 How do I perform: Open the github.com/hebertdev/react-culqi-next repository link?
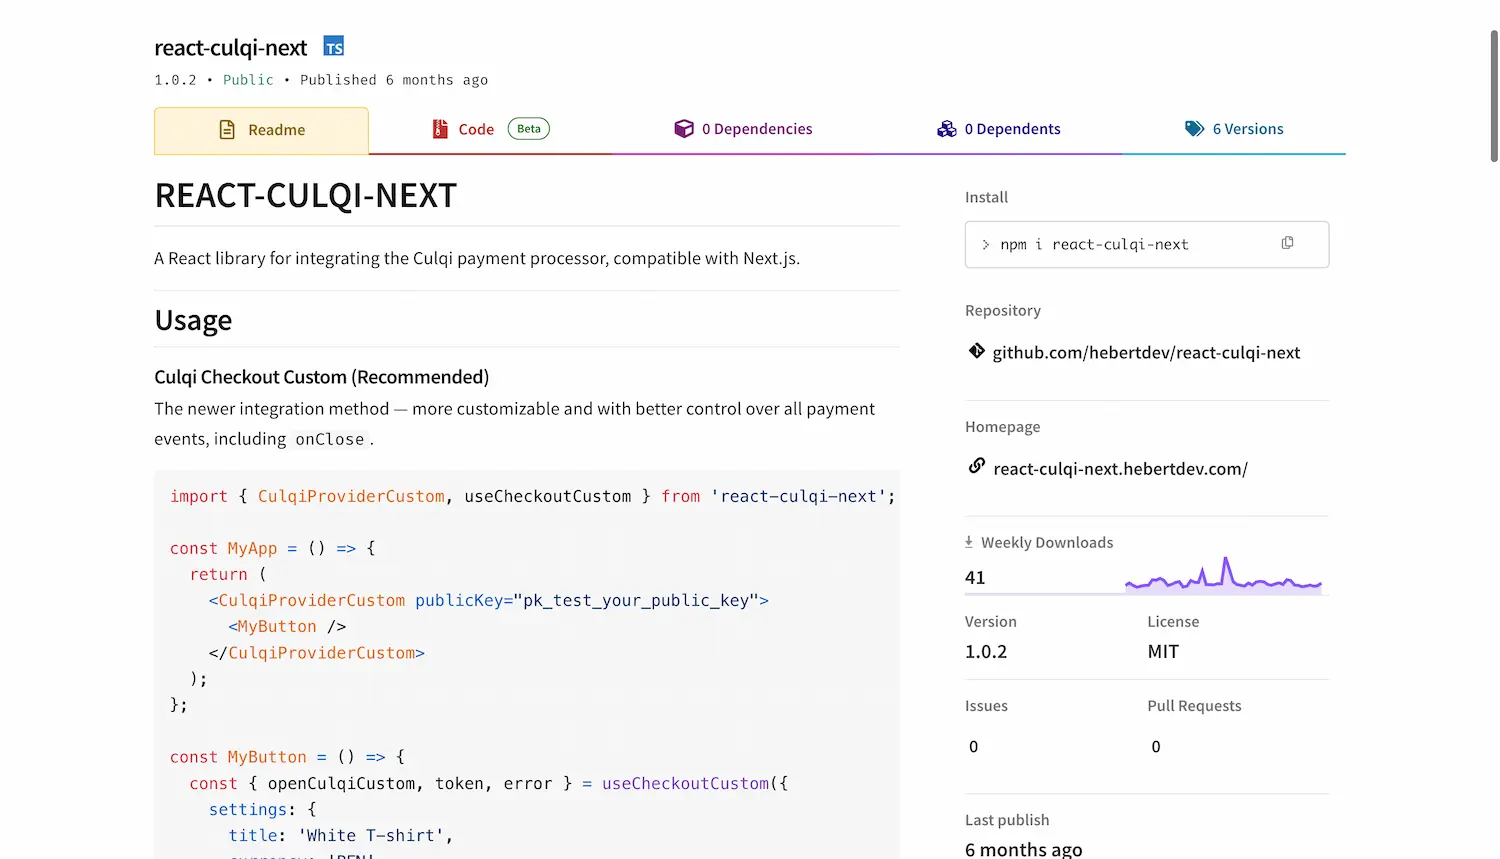click(x=1146, y=352)
